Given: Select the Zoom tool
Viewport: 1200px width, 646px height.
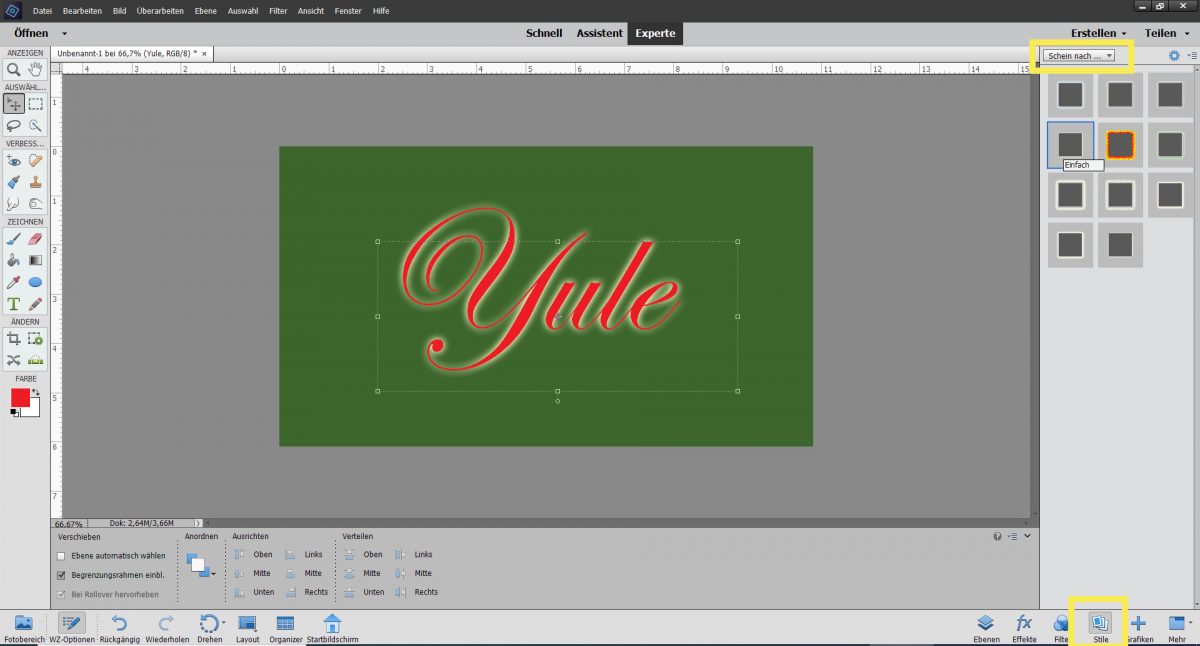Looking at the screenshot, I should [x=14, y=66].
